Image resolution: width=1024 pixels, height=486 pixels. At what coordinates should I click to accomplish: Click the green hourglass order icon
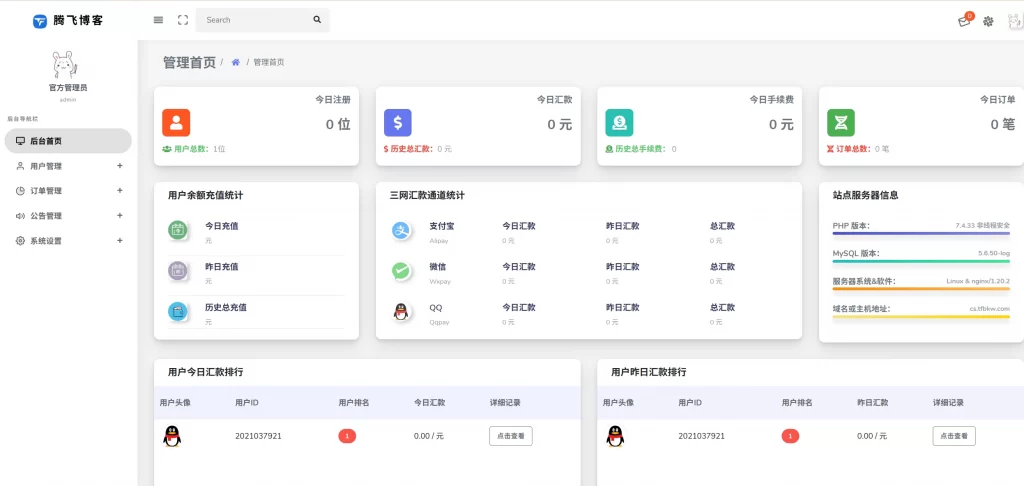click(x=841, y=123)
